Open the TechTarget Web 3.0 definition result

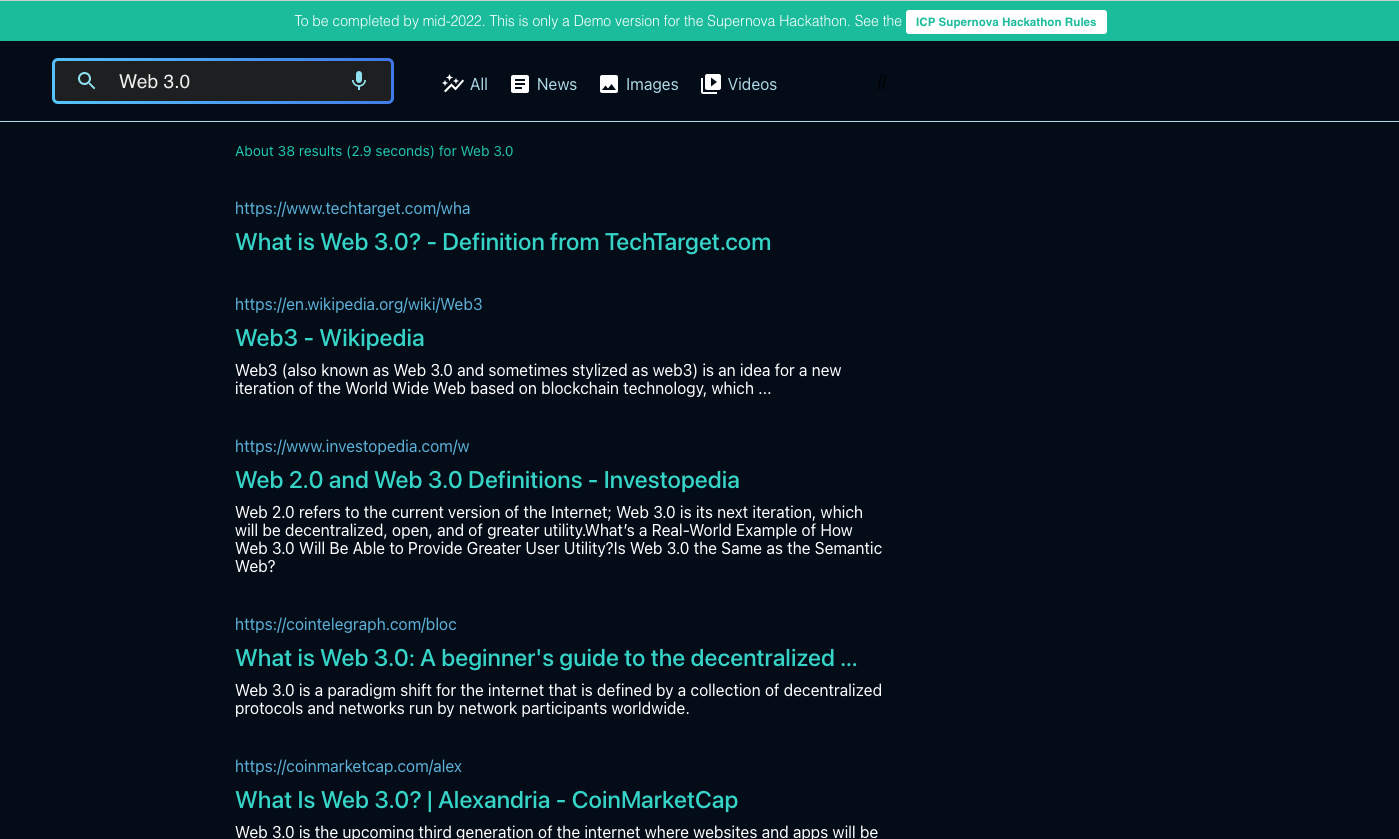click(x=503, y=242)
